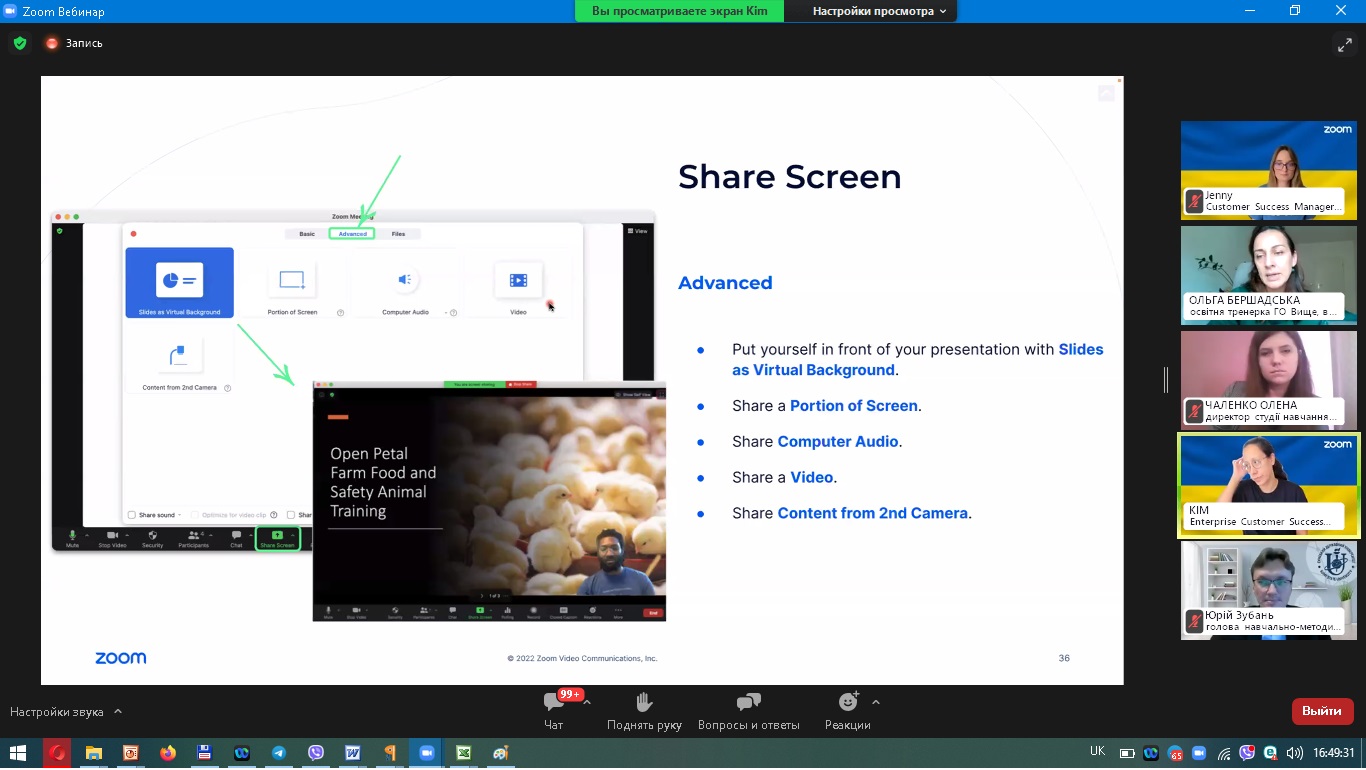Viewport: 1366px width, 770px height.
Task: Open Firefox from the taskbar
Action: 167,753
